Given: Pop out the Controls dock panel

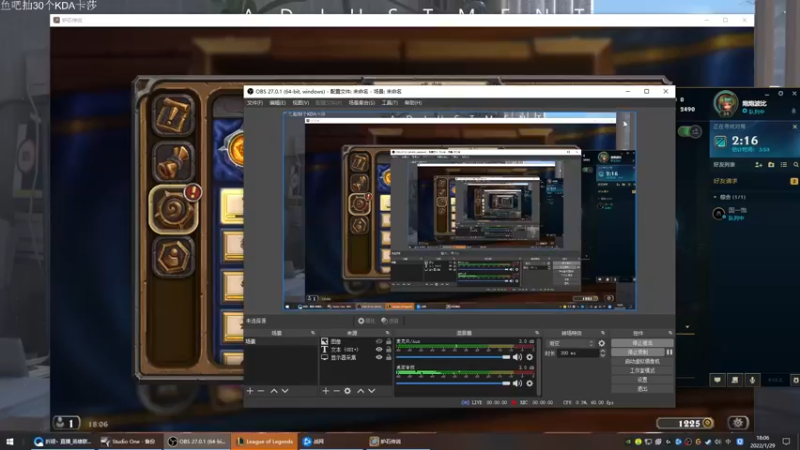Looking at the screenshot, I should pos(670,333).
